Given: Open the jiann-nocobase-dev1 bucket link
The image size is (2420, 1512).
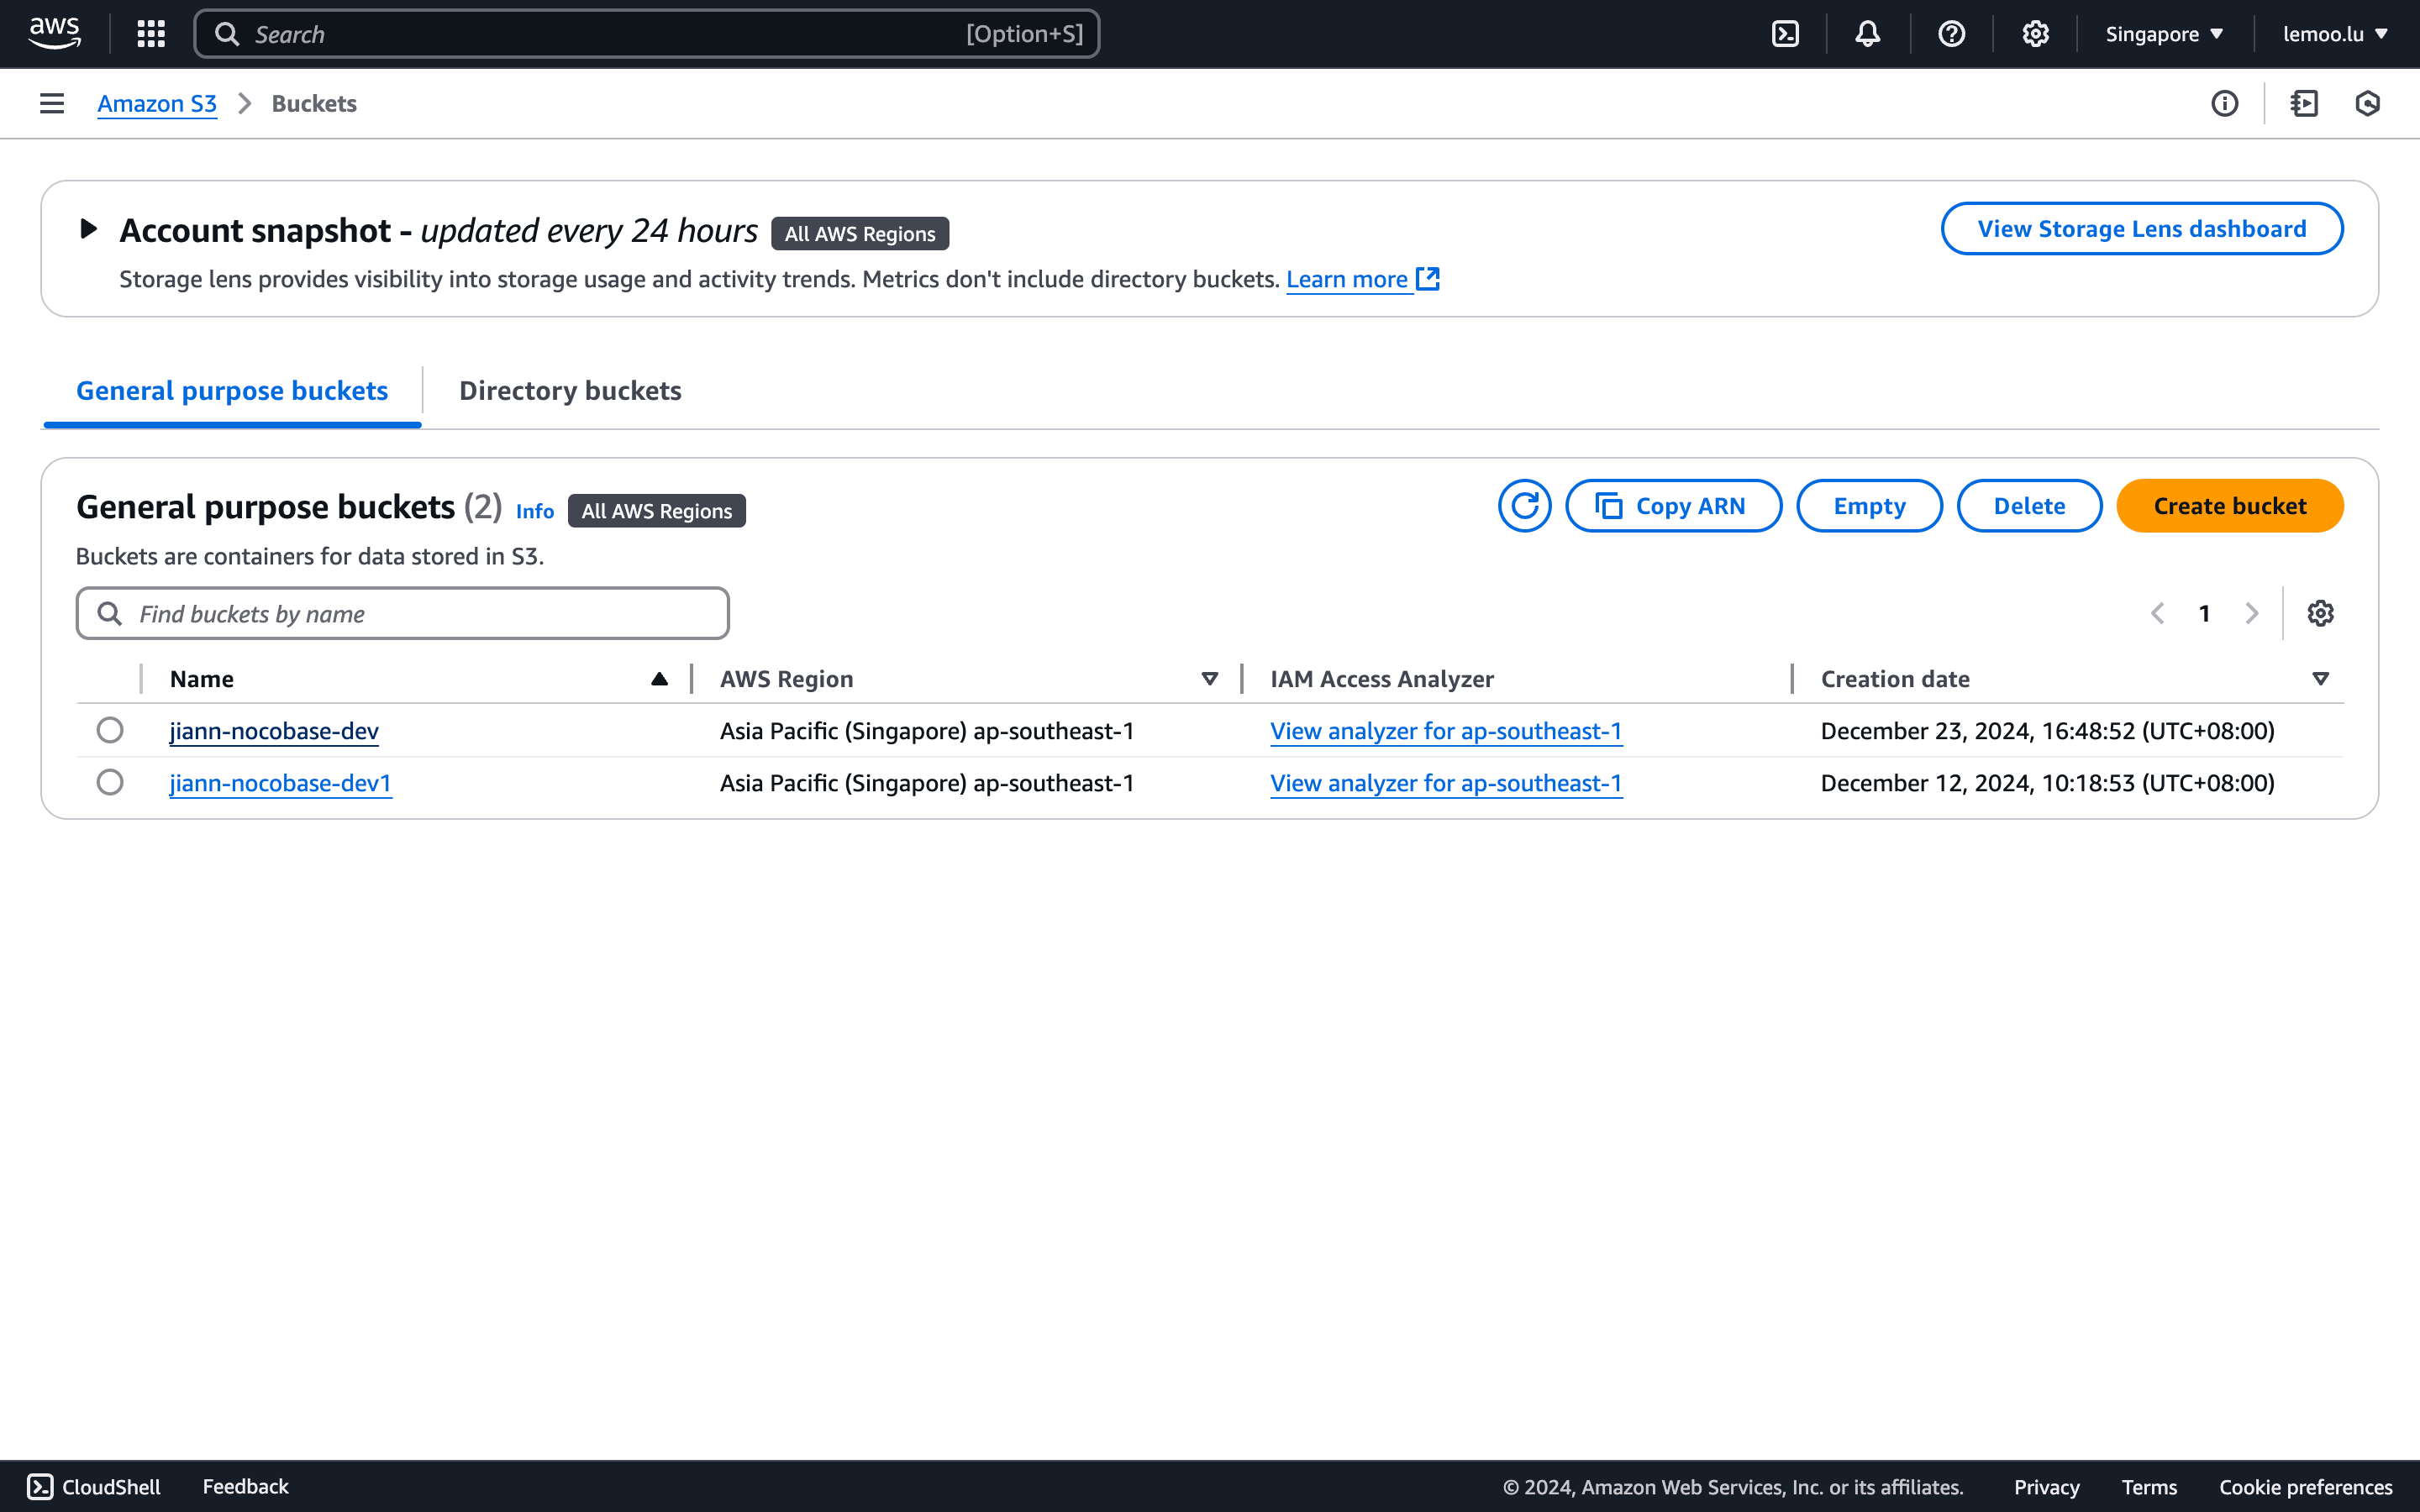Looking at the screenshot, I should point(280,783).
